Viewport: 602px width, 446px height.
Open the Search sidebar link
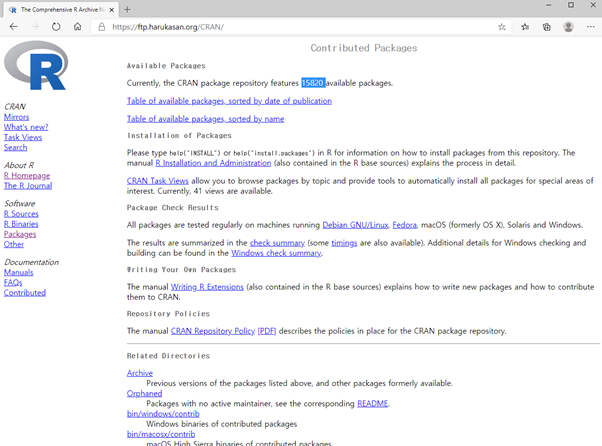click(x=15, y=147)
